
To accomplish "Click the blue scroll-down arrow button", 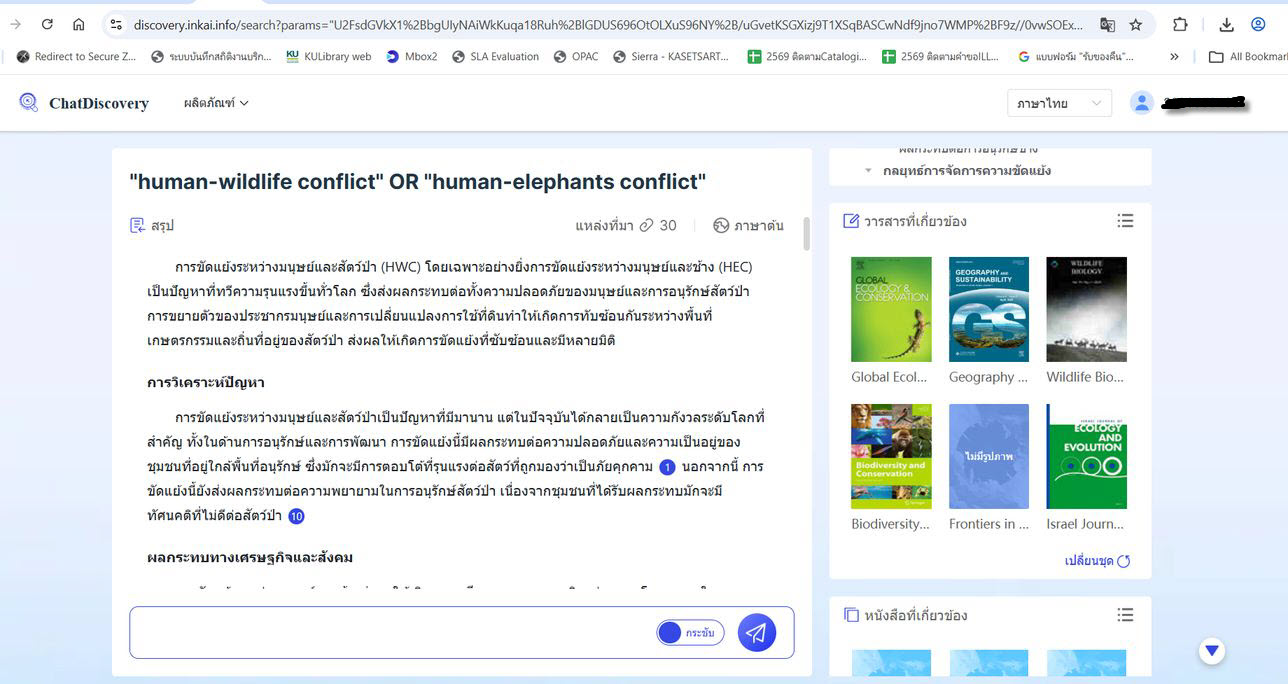I will [x=1212, y=651].
